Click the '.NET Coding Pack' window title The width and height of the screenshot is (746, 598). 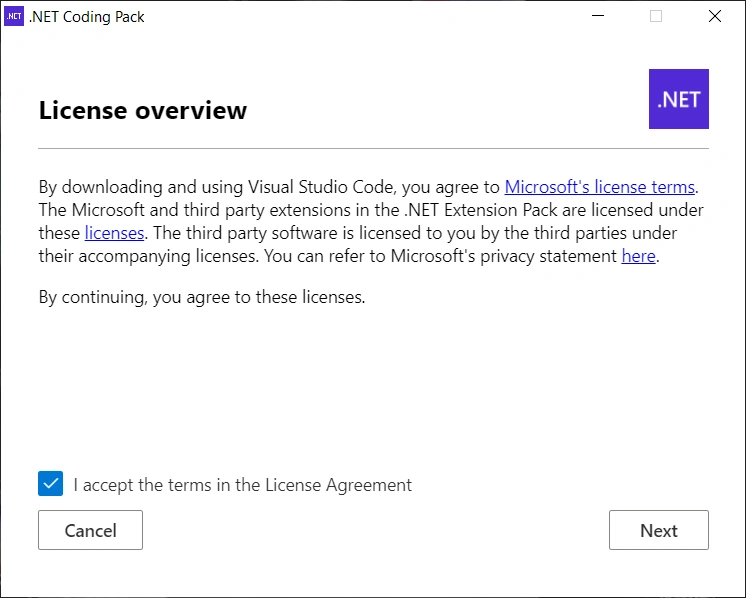[87, 17]
